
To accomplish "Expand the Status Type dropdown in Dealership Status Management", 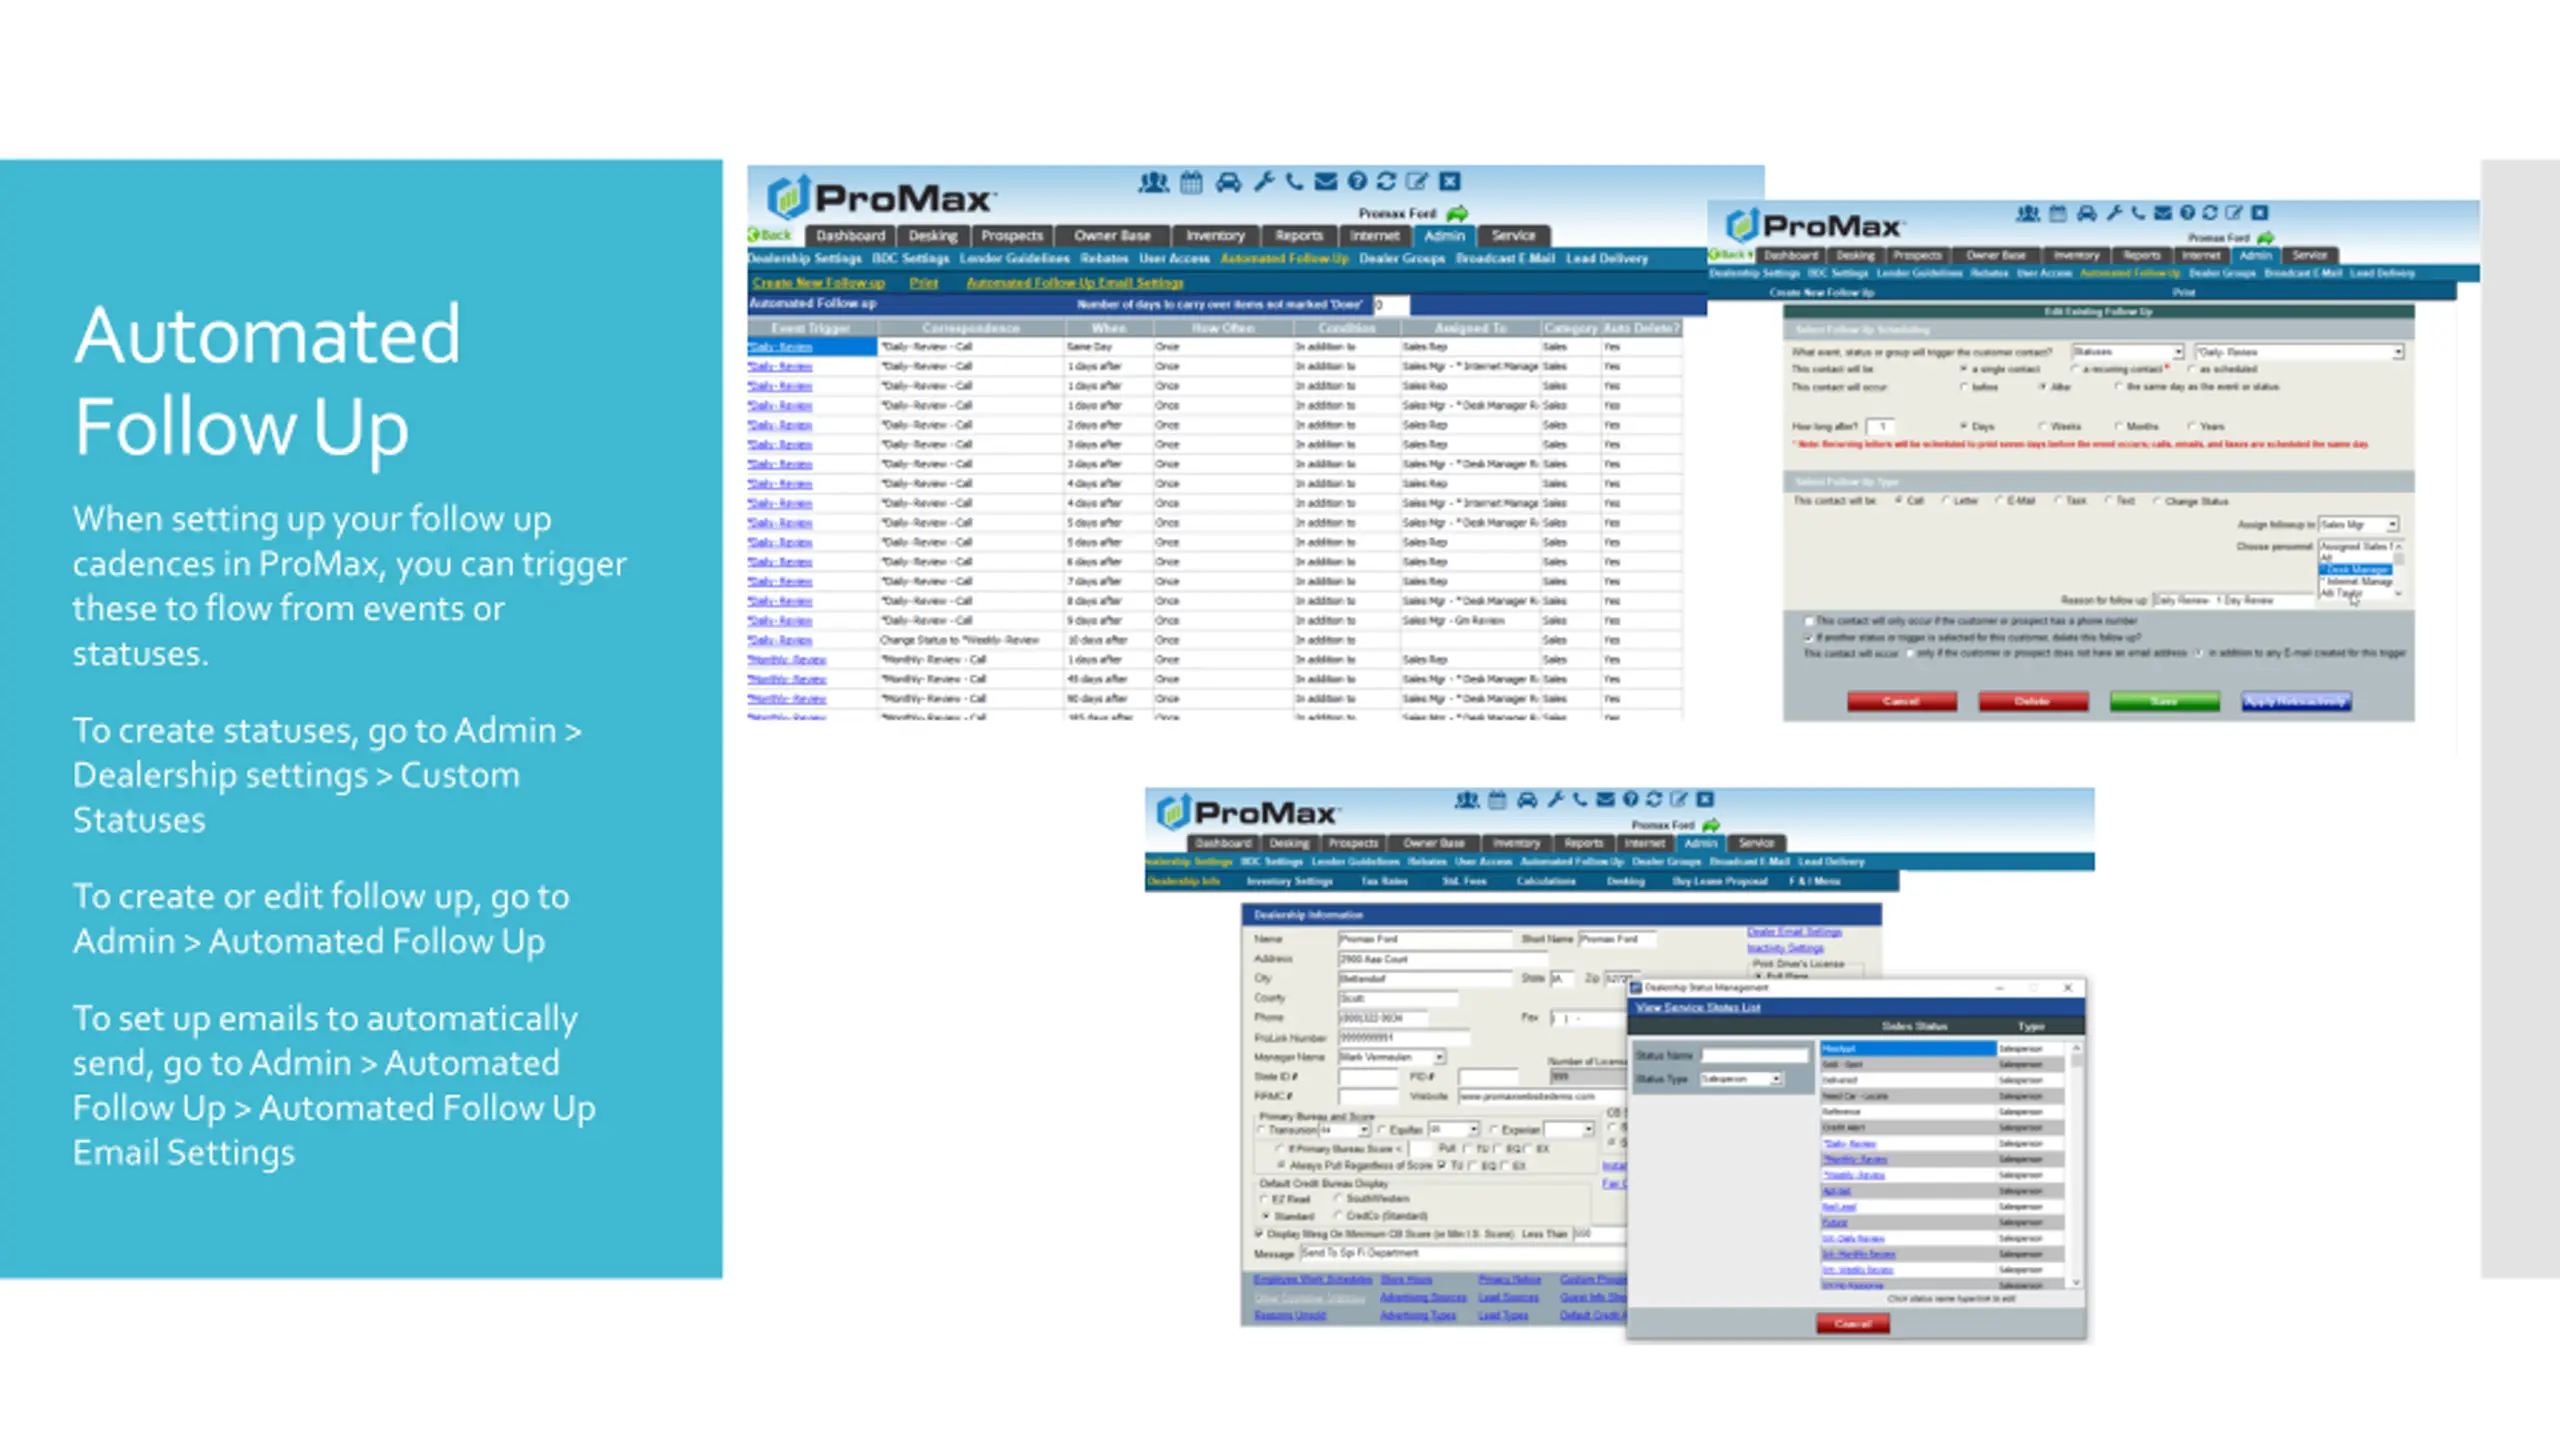I will tap(1742, 1079).
